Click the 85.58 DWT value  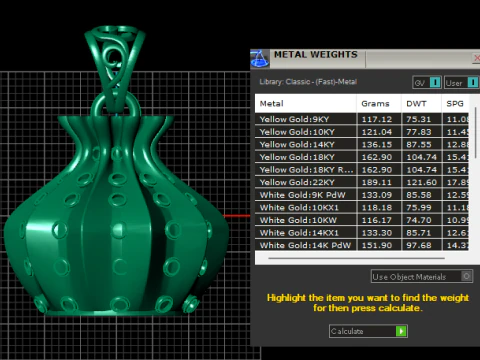[x=419, y=195]
